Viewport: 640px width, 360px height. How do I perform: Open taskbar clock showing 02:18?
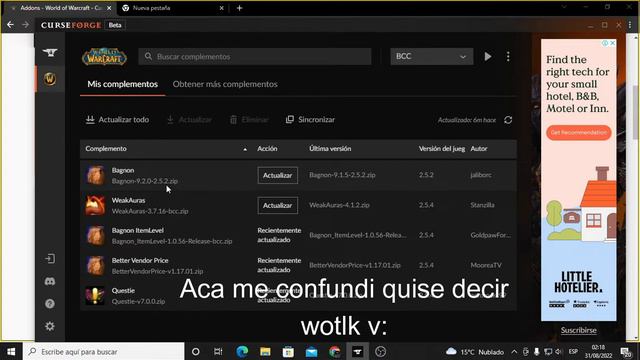click(598, 351)
